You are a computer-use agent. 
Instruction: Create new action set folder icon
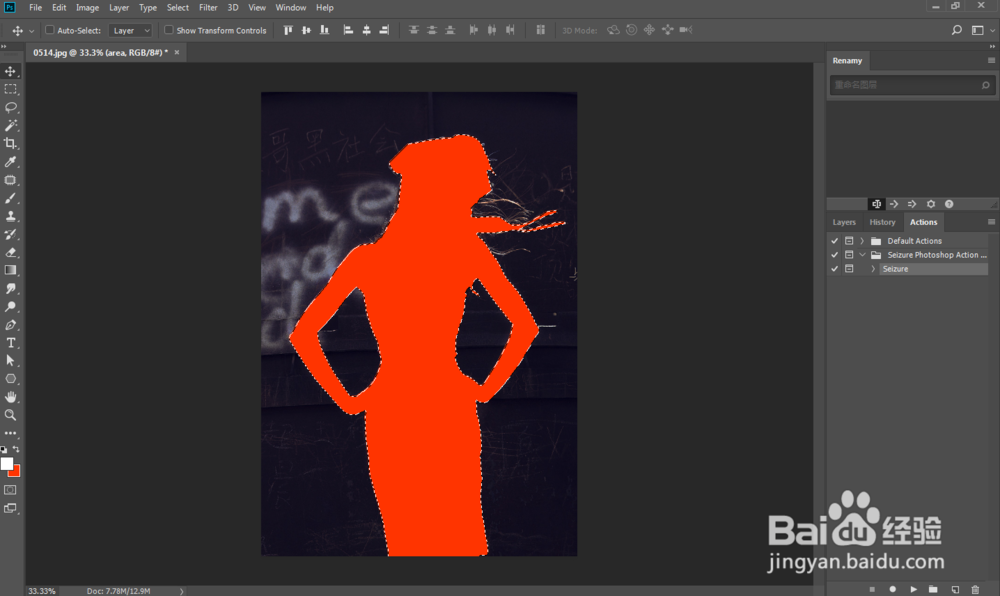(x=933, y=589)
